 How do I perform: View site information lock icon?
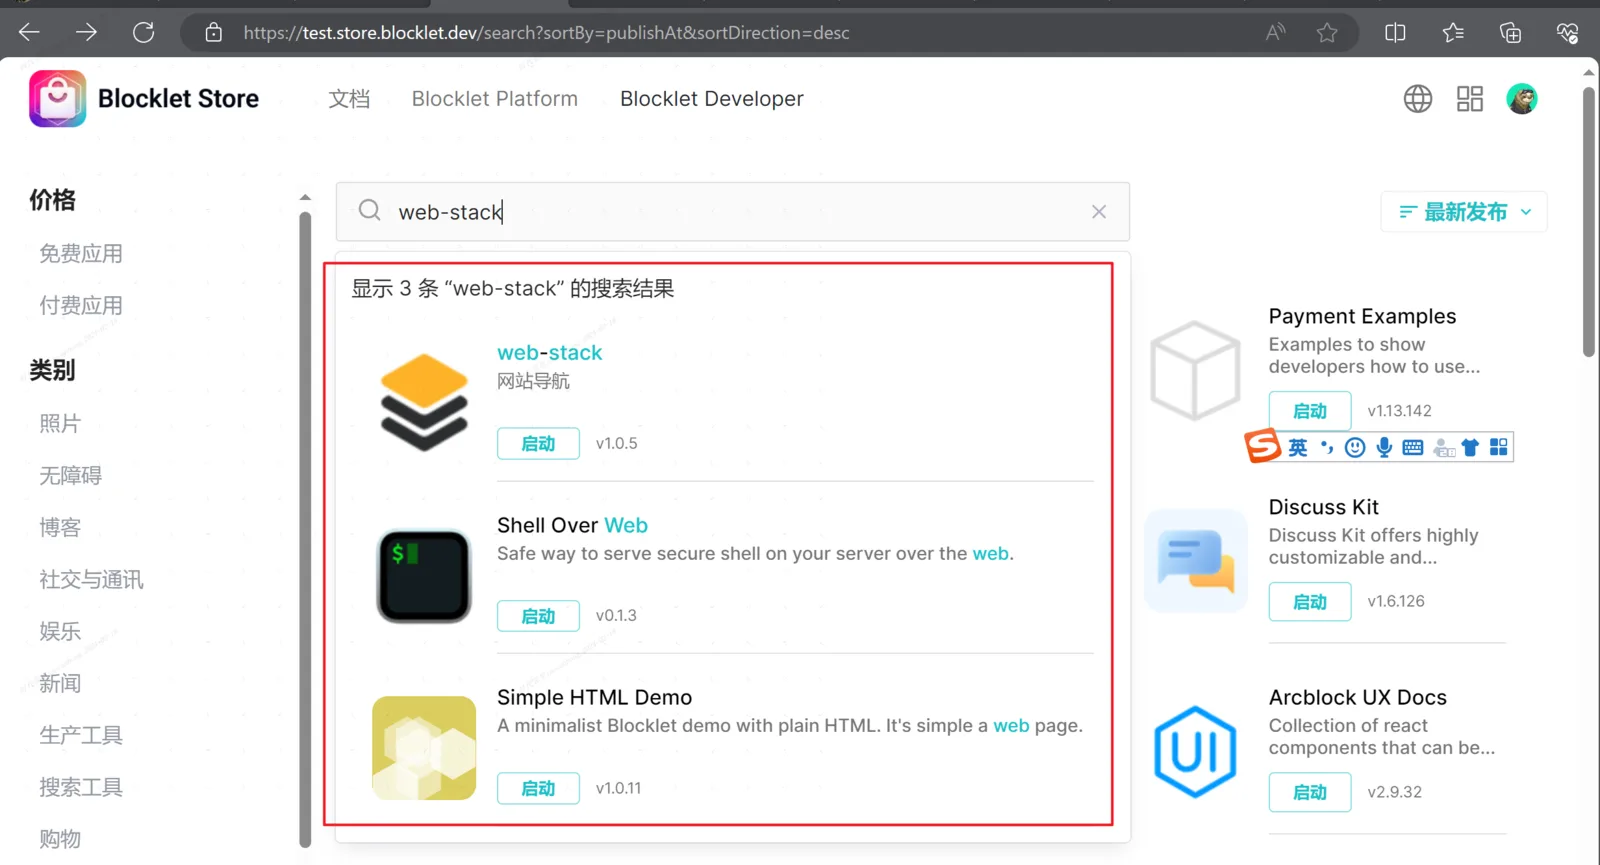(x=213, y=33)
